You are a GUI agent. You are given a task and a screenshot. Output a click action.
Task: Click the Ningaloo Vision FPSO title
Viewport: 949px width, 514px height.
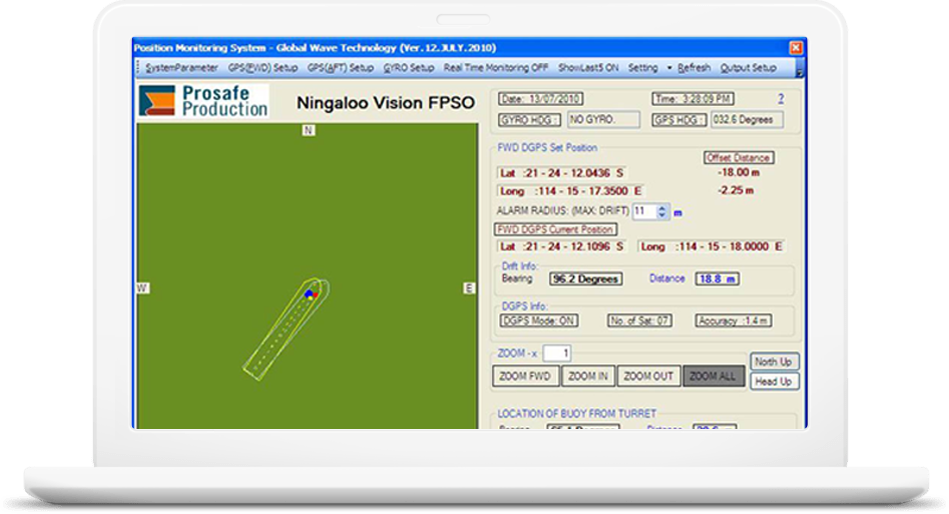(x=386, y=103)
